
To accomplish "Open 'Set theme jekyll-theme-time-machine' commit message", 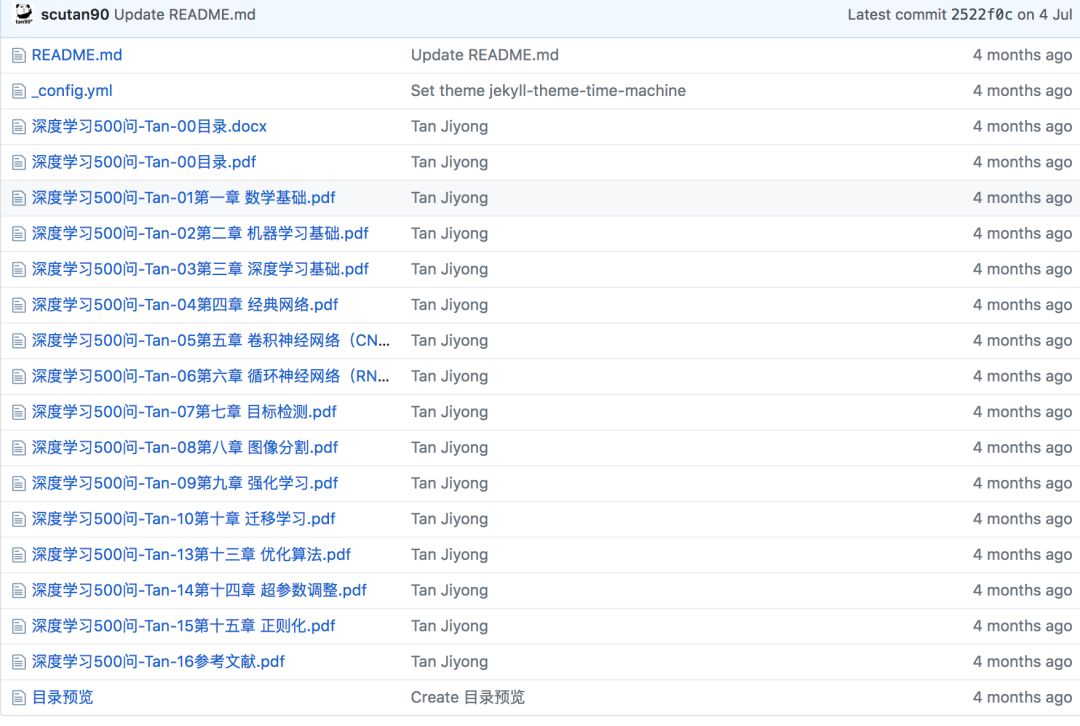I will (548, 91).
